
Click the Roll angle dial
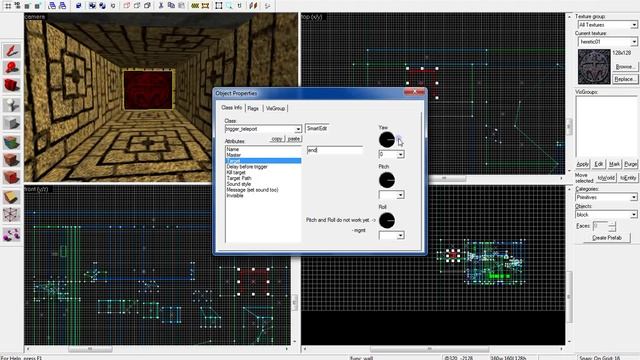(387, 220)
